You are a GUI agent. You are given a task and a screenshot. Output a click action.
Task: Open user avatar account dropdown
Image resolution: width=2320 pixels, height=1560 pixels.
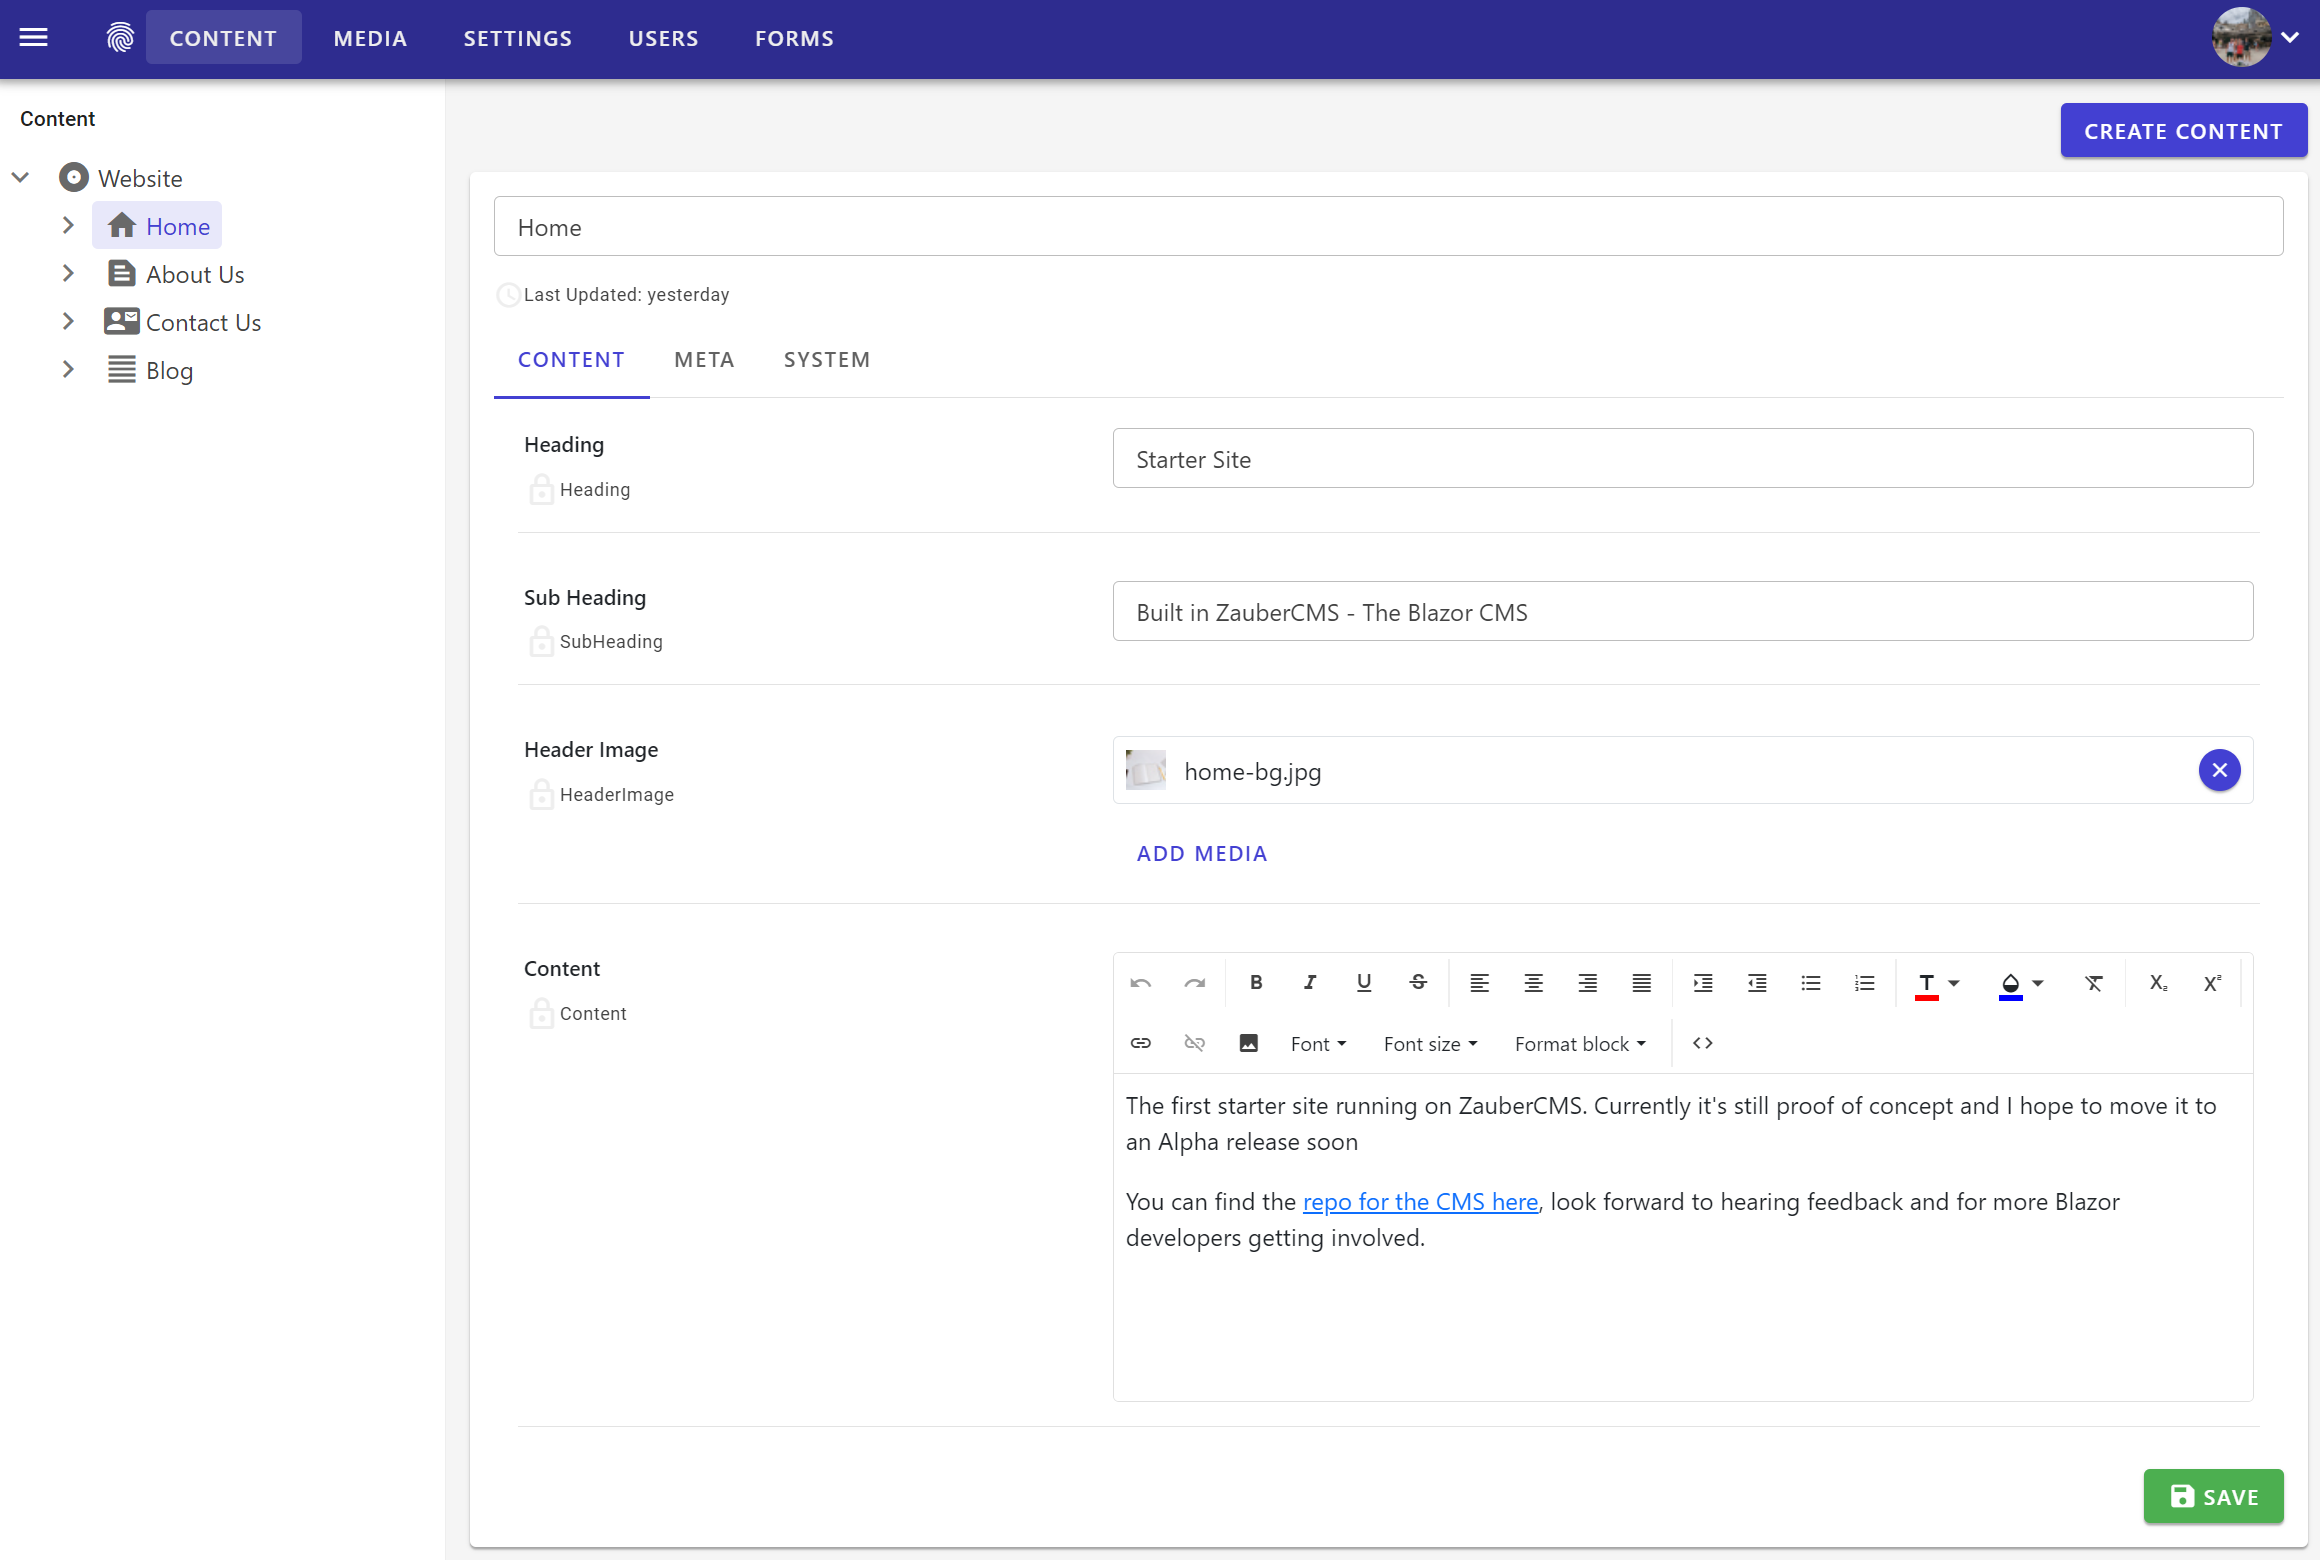click(2257, 38)
